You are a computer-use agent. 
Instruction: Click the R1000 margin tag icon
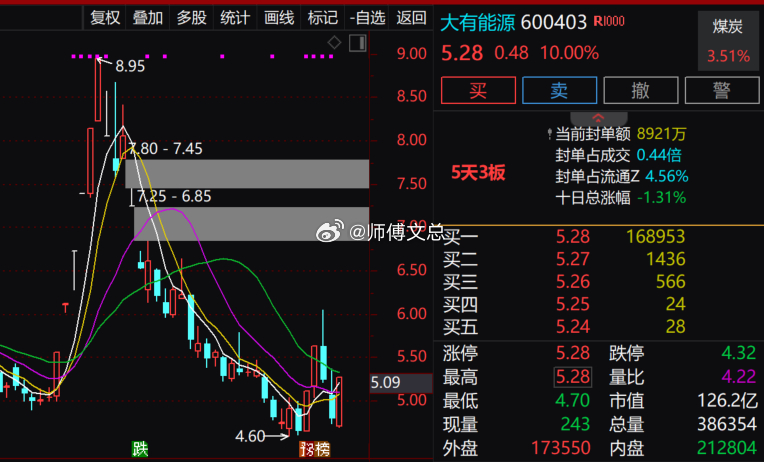[609, 21]
